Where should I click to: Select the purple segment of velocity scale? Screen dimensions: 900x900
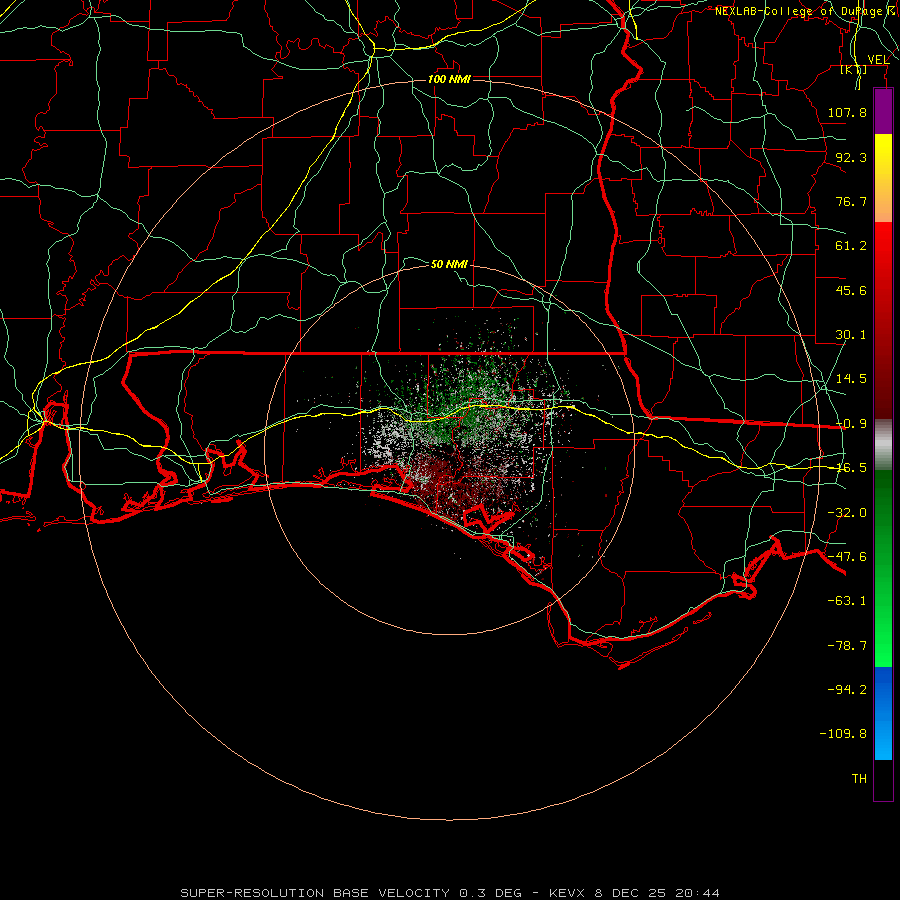883,111
